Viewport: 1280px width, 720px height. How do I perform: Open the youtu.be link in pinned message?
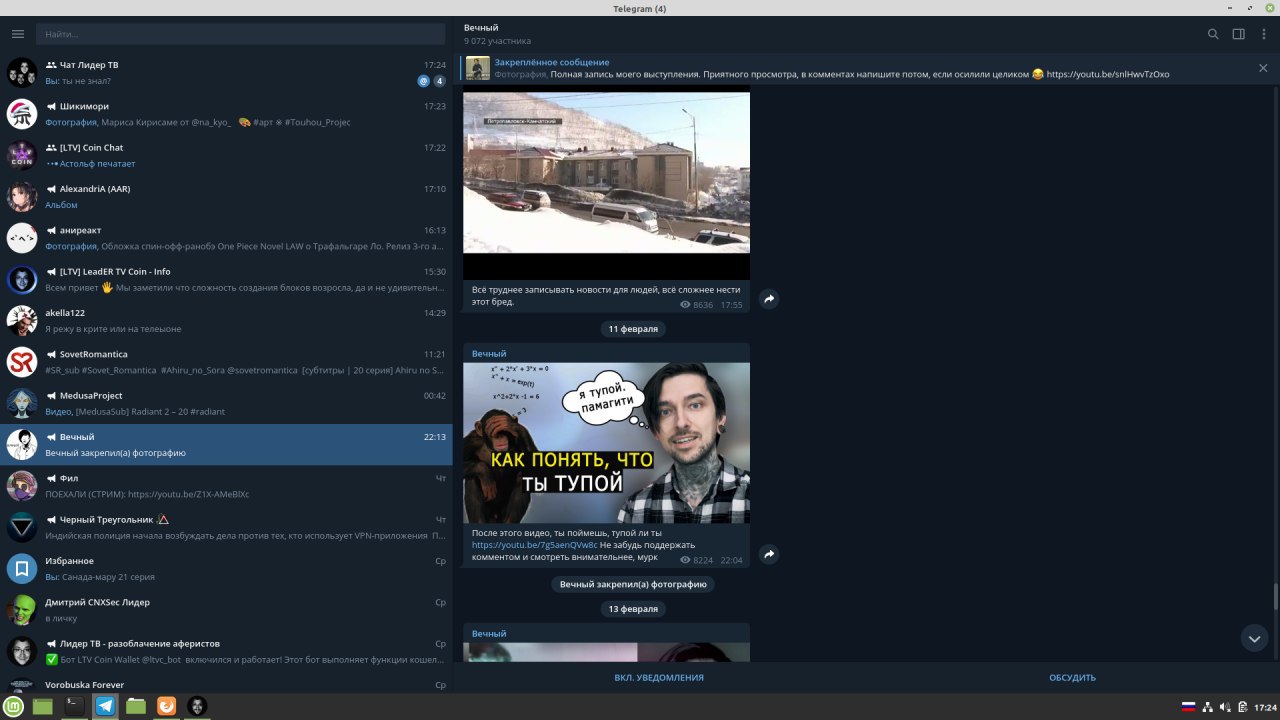coord(1108,74)
